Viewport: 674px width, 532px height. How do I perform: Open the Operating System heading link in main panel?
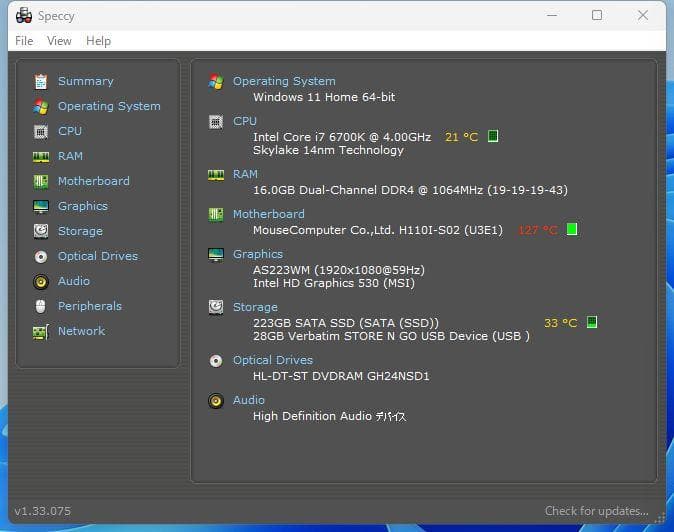point(284,81)
